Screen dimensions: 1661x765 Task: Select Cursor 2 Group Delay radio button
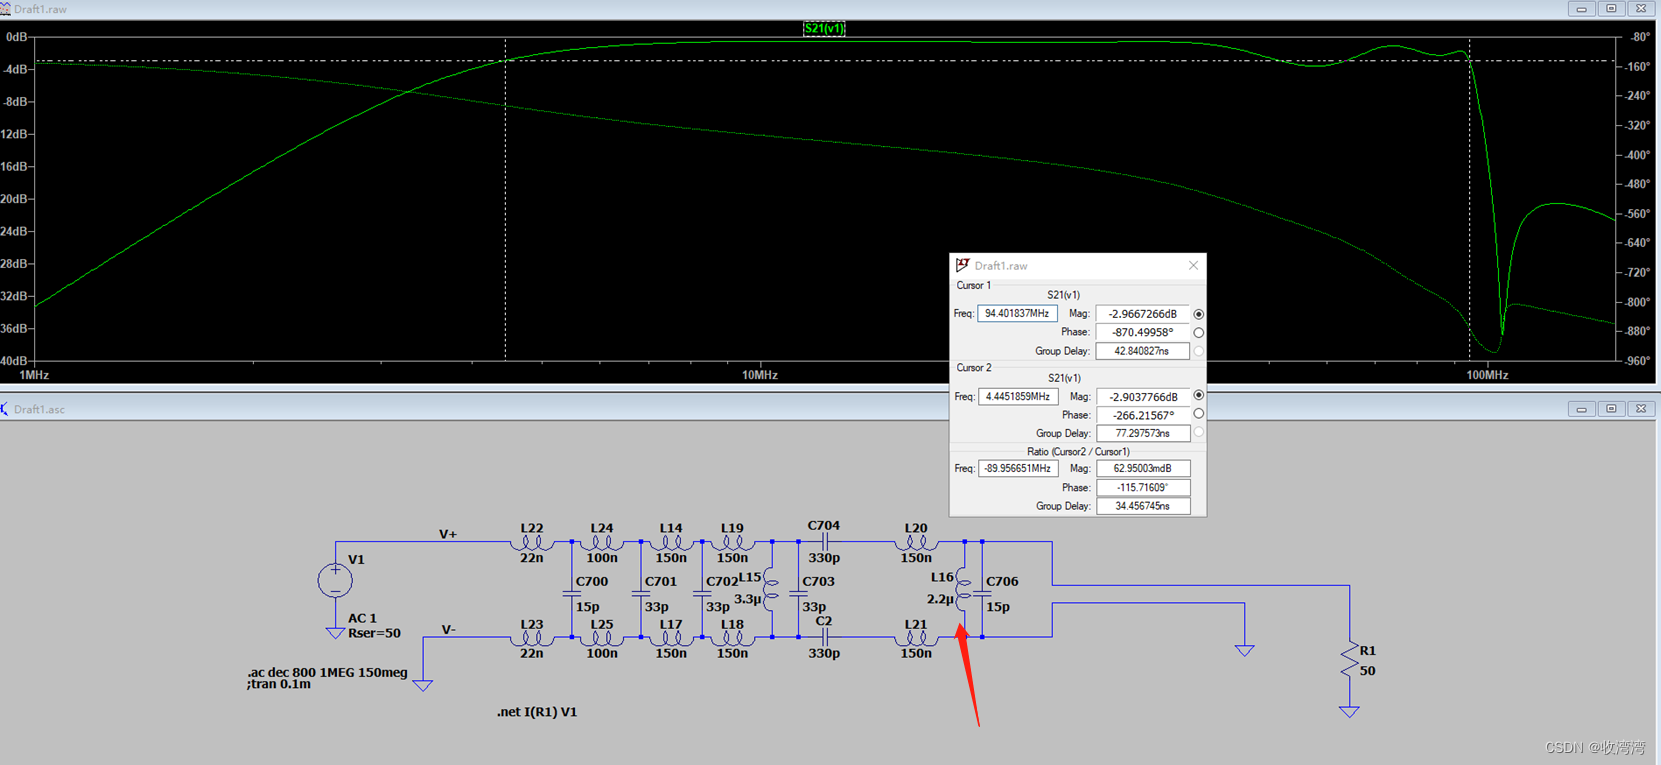1198,433
